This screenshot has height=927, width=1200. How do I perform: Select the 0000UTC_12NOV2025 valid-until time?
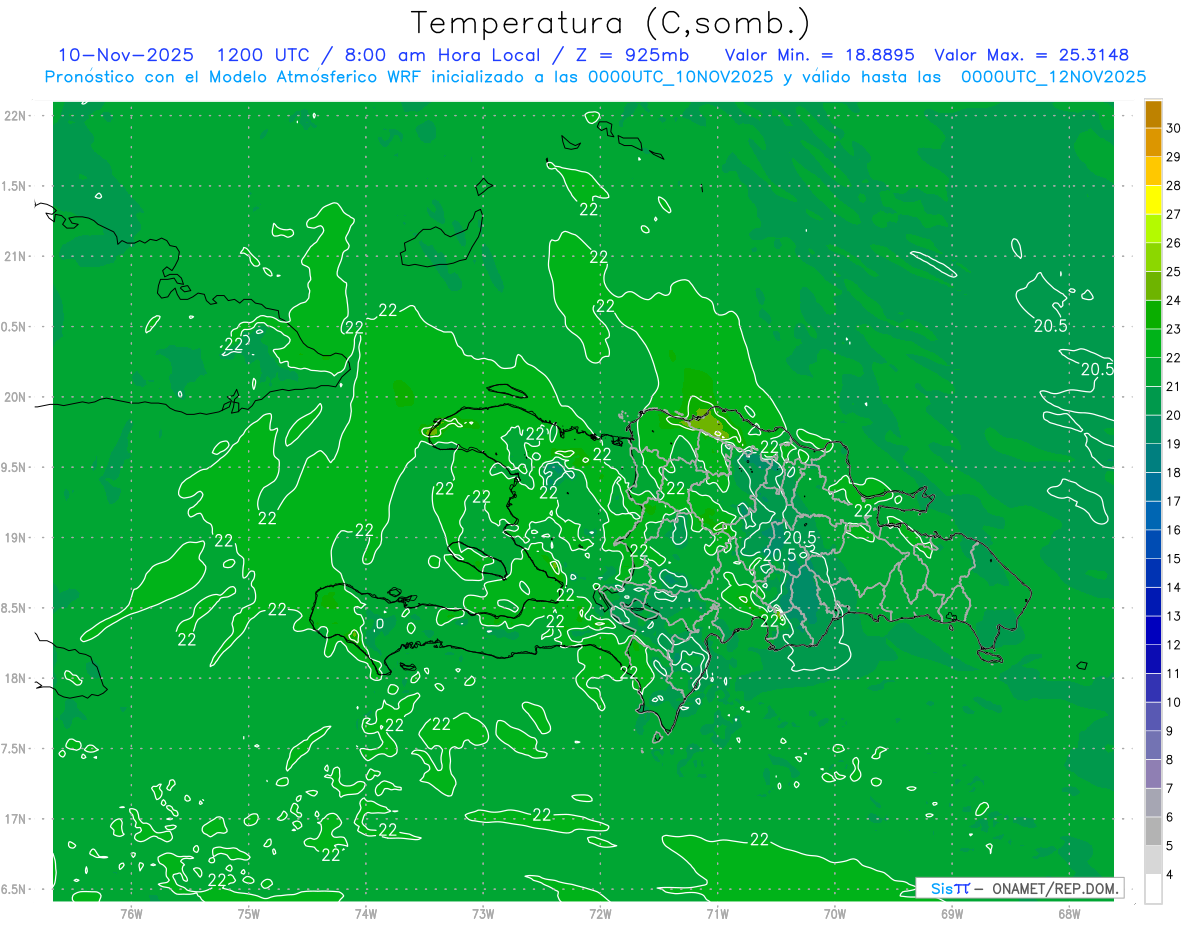pyautogui.click(x=1053, y=77)
